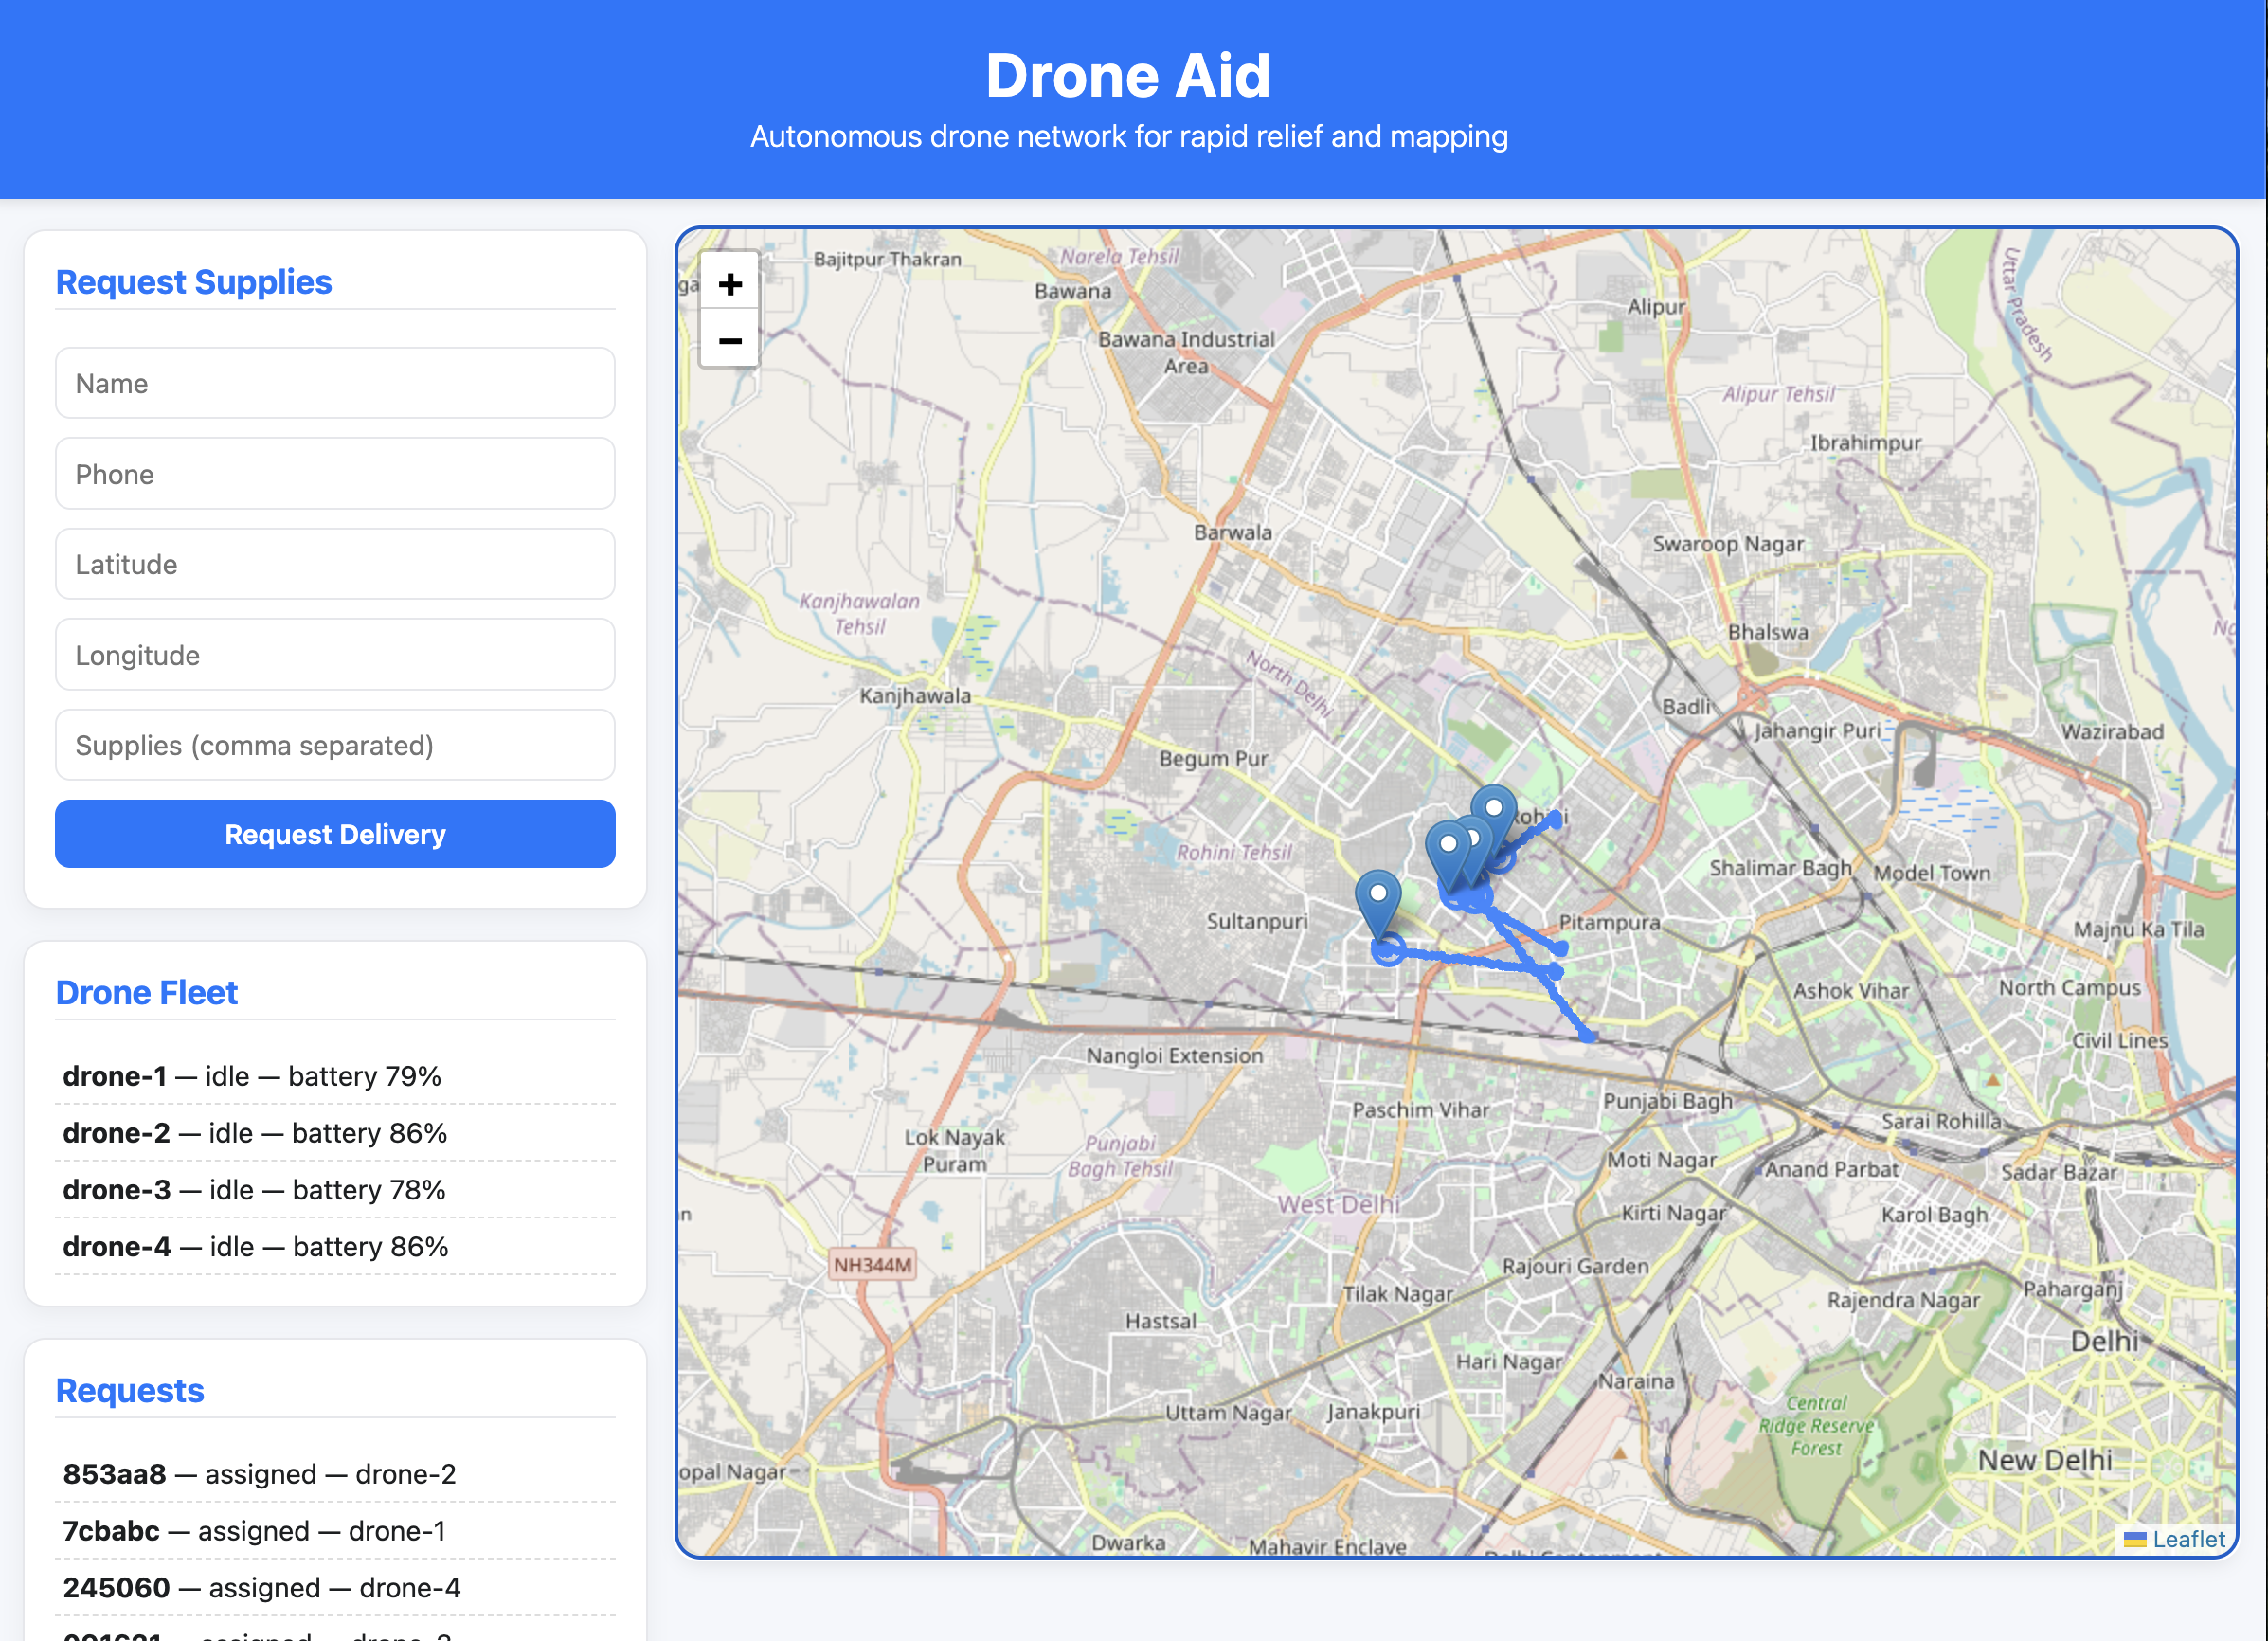
Task: Zoom in on the map
Action: (x=730, y=284)
